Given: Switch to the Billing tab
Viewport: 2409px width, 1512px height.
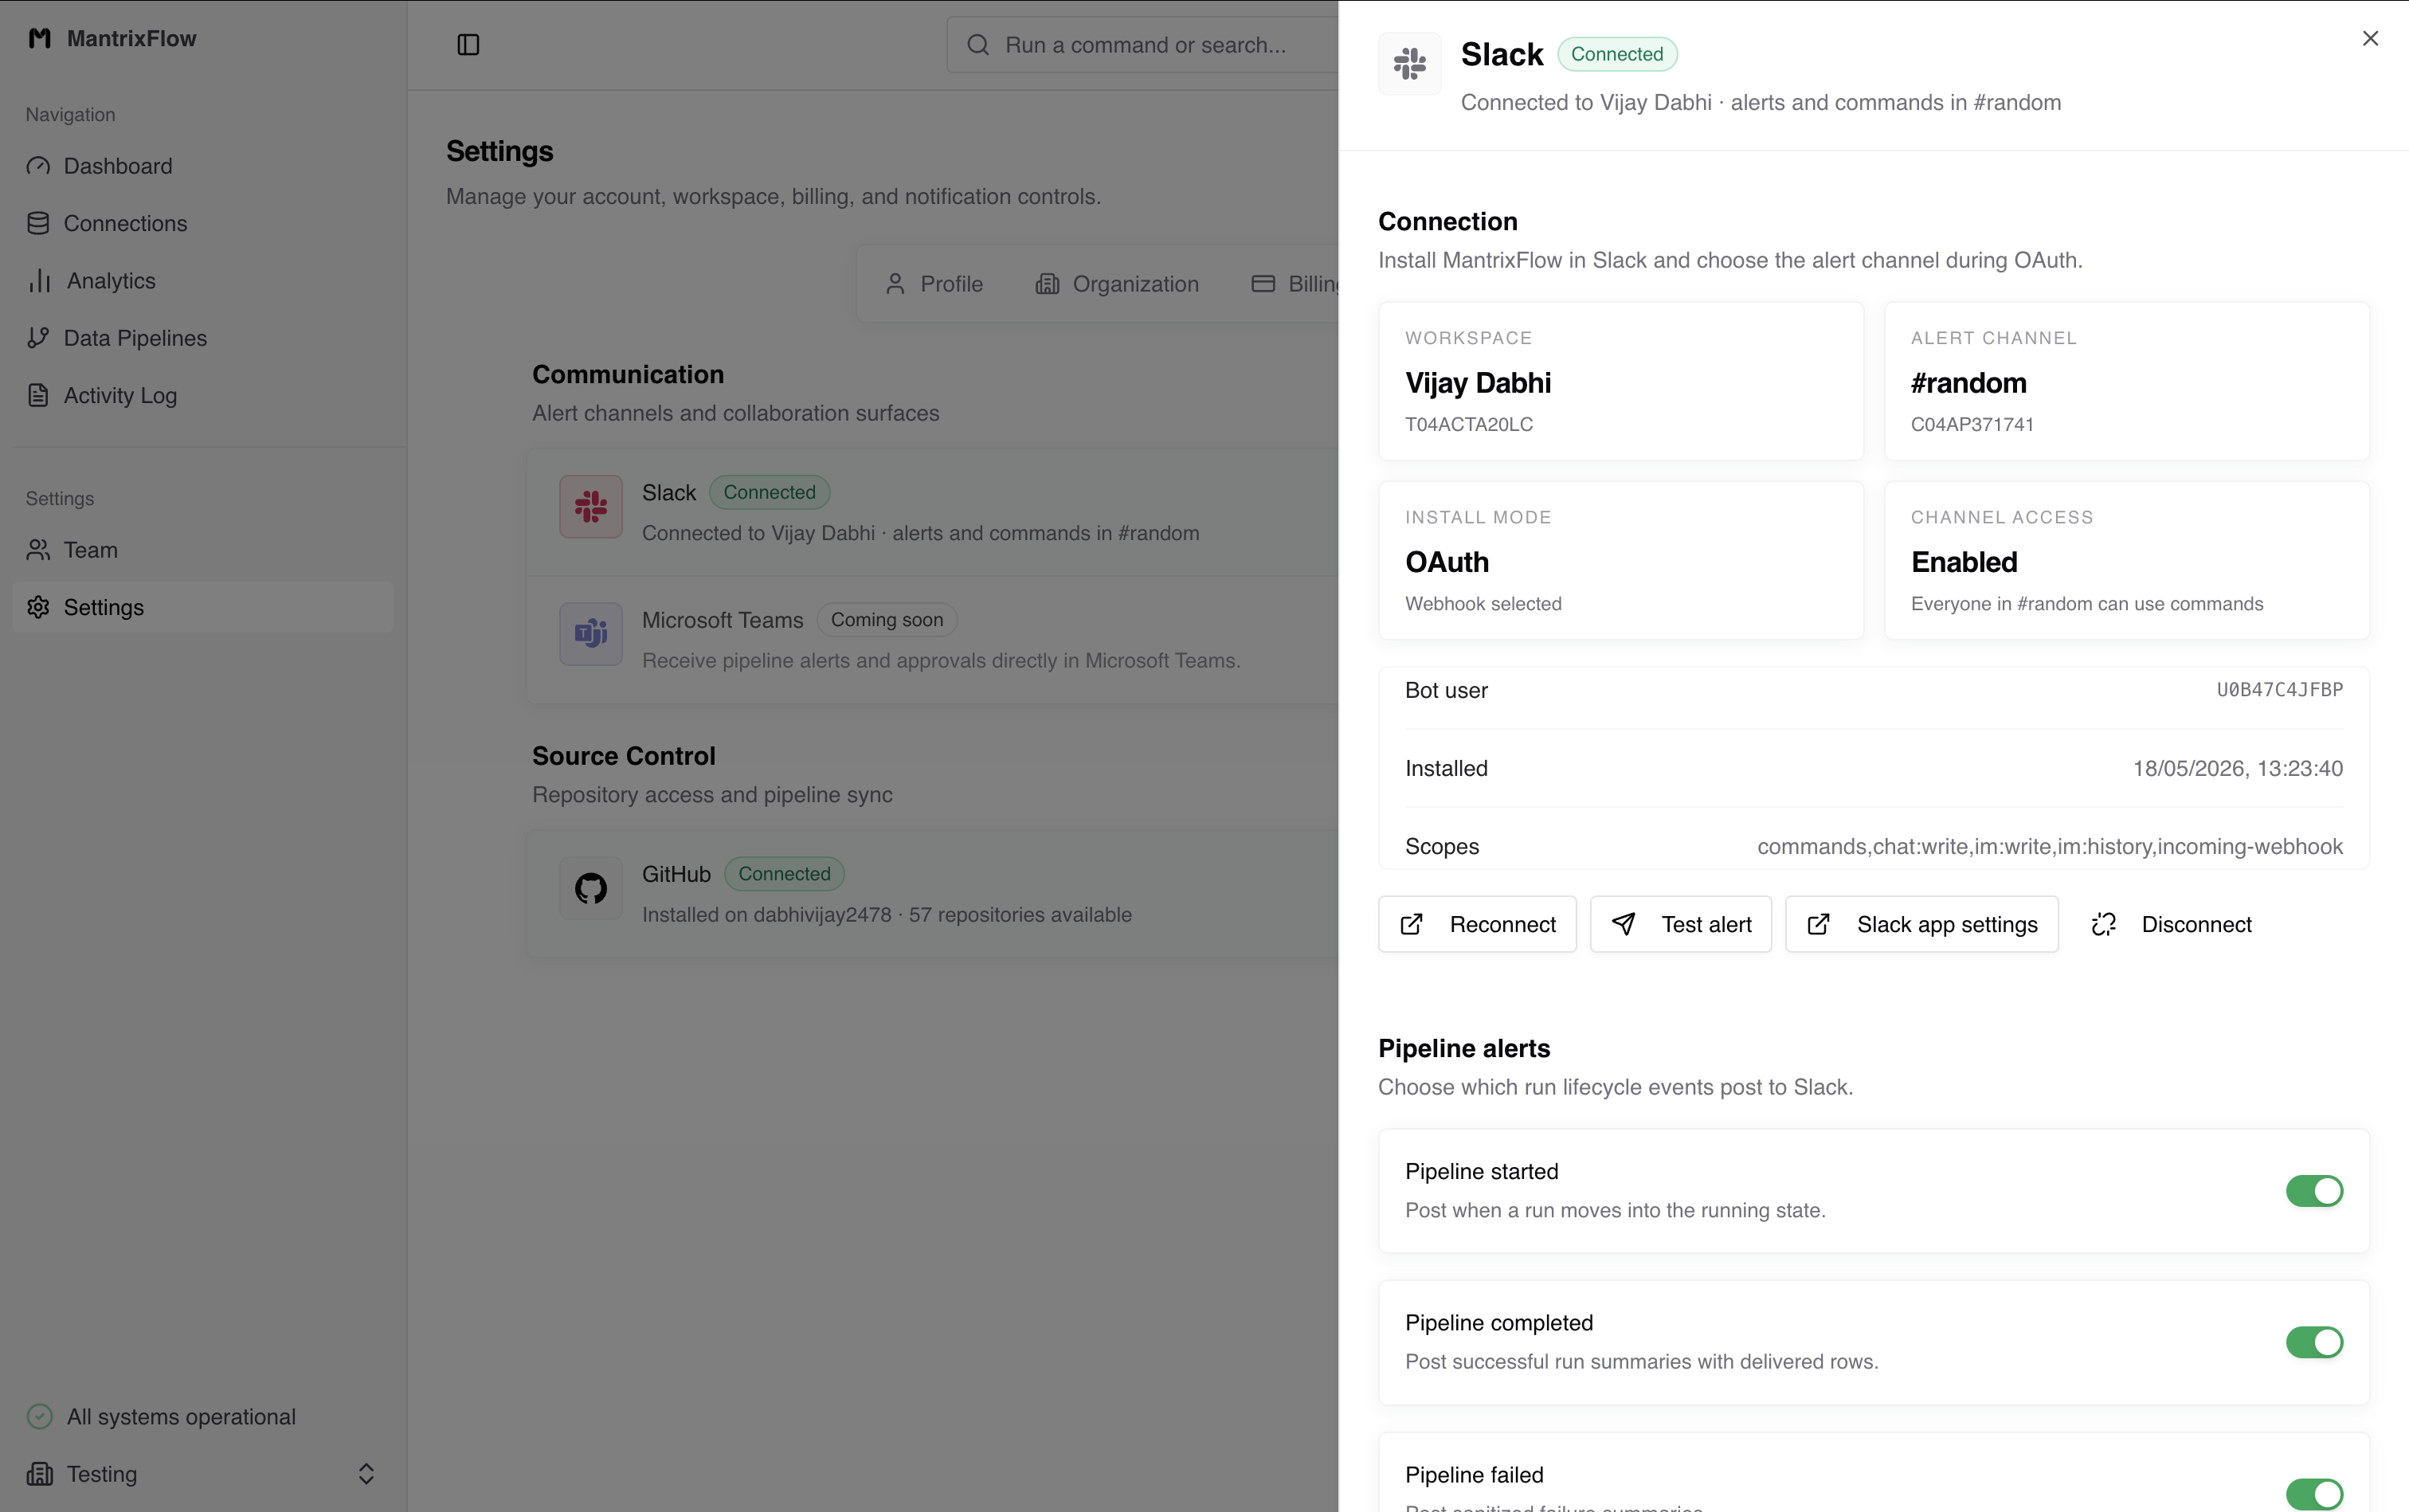Looking at the screenshot, I should coord(1294,284).
